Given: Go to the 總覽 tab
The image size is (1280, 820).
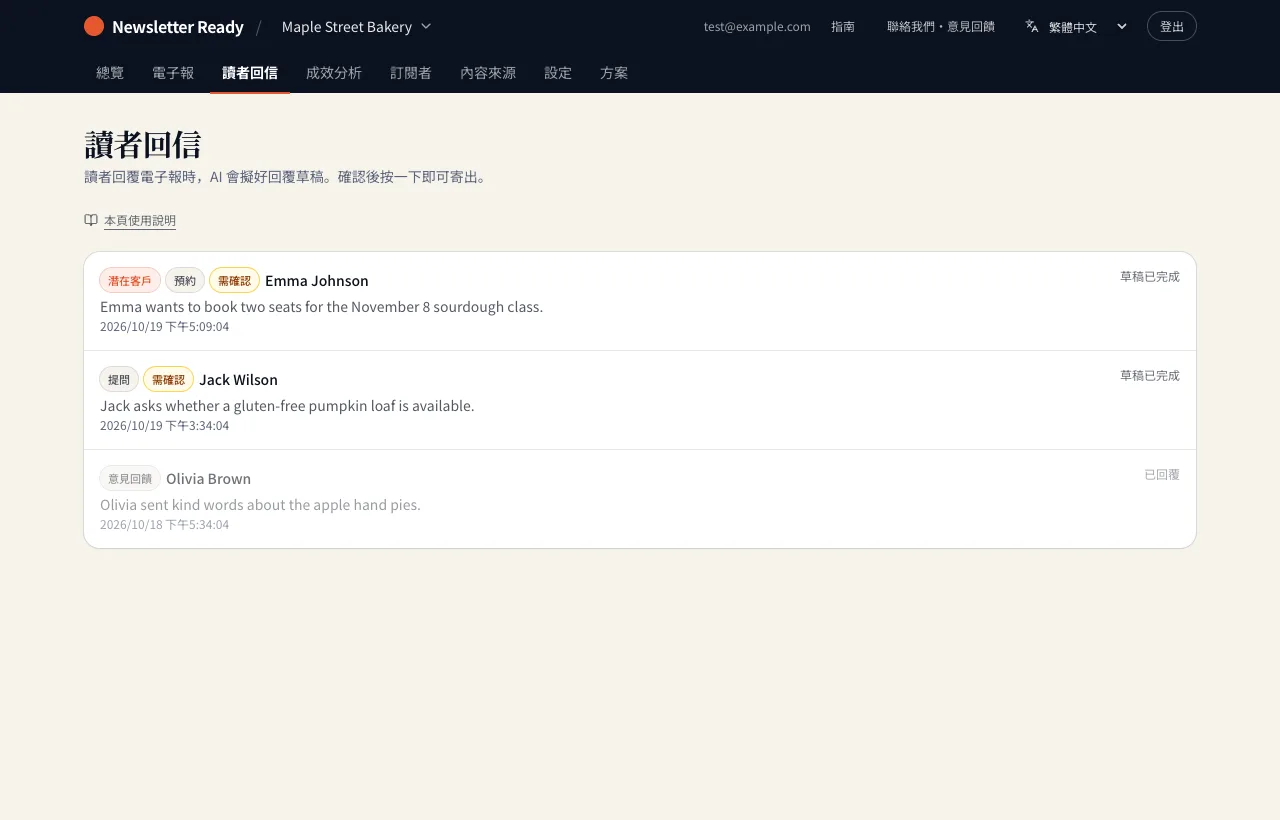Looking at the screenshot, I should coord(110,73).
